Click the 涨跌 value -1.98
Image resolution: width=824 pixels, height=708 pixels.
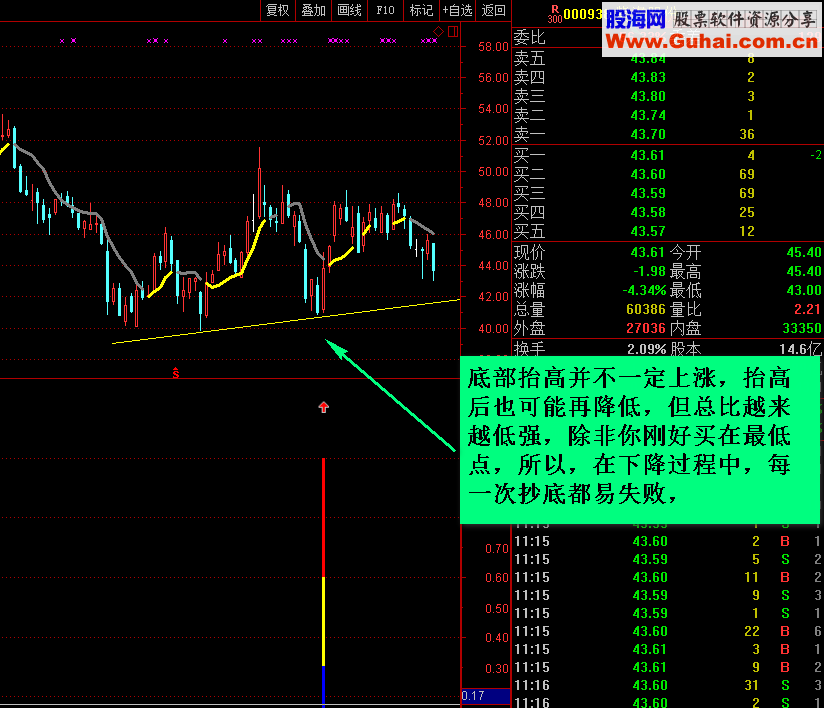coord(650,271)
